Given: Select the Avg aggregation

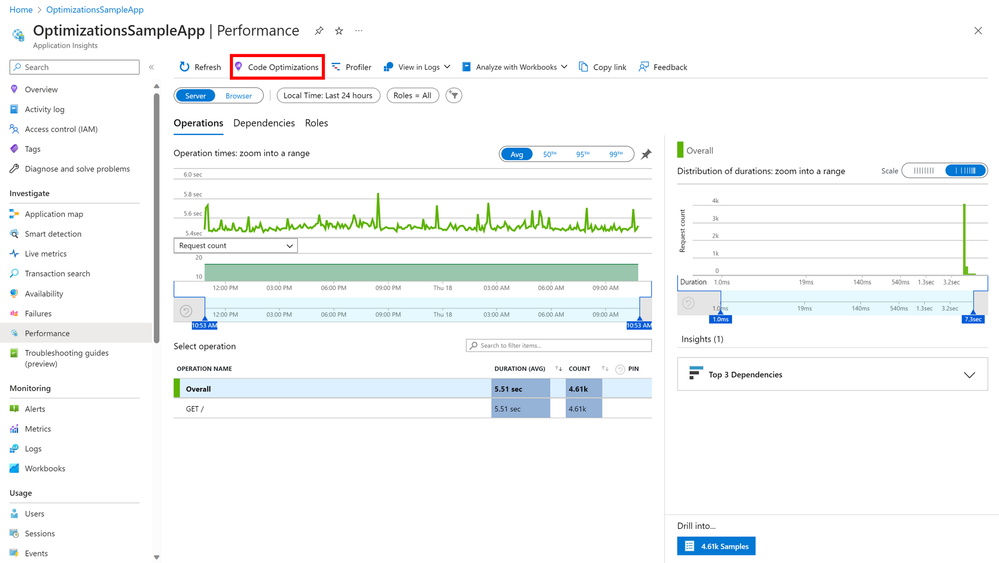Looking at the screenshot, I should (x=517, y=154).
